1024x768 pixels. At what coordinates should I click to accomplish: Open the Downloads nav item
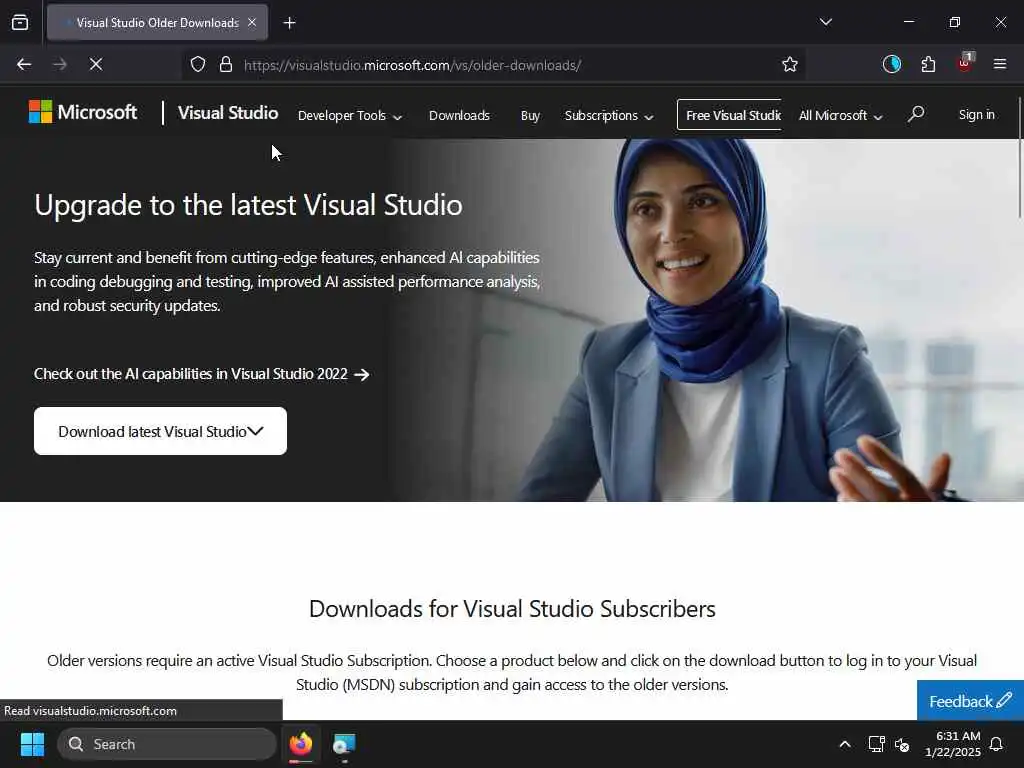(x=459, y=116)
